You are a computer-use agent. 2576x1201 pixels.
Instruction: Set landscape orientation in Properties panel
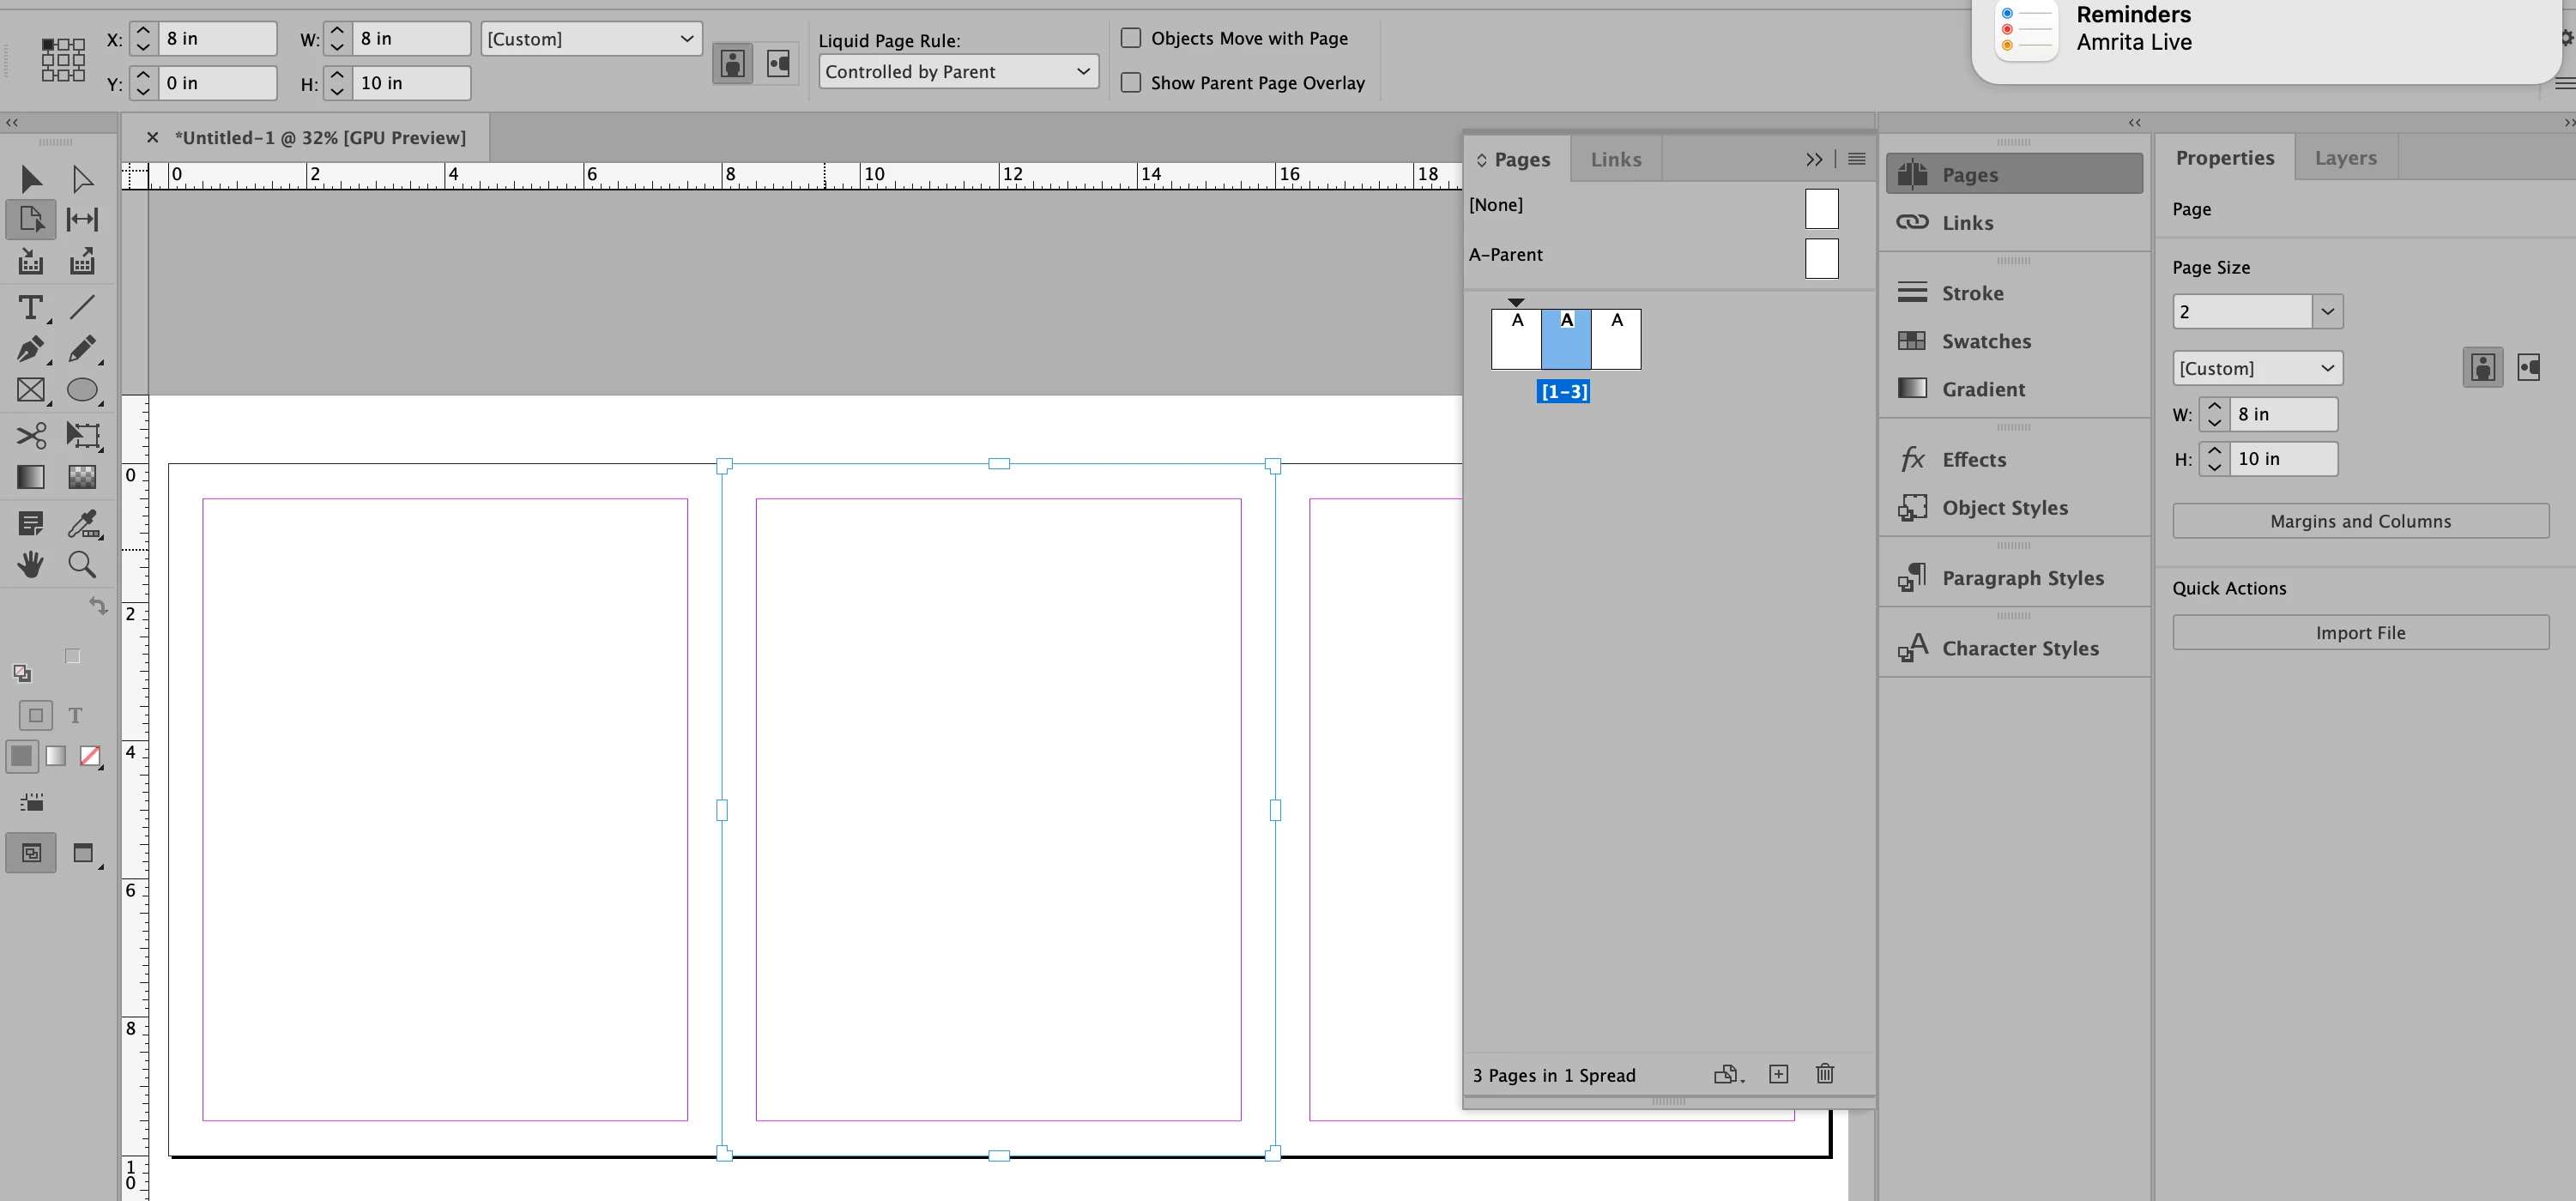tap(2529, 368)
